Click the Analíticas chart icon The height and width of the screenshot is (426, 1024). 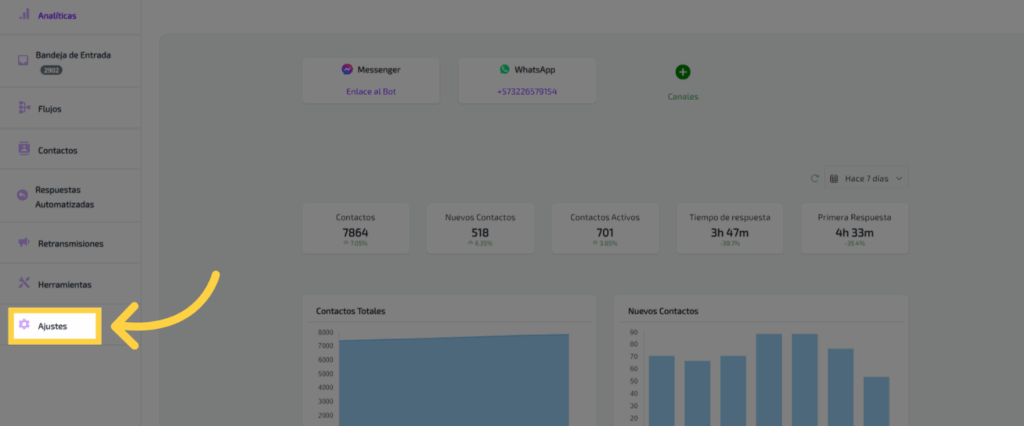[x=24, y=15]
